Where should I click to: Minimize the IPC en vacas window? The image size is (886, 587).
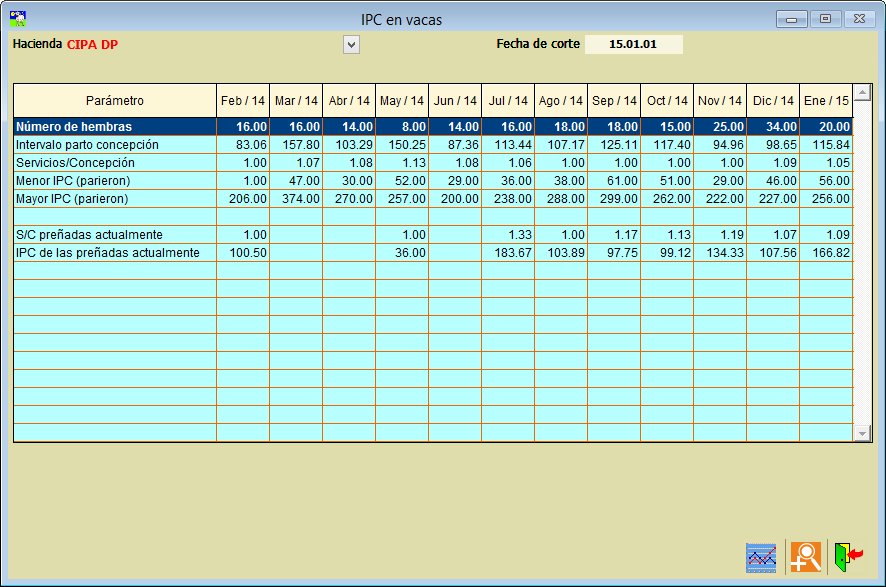791,19
